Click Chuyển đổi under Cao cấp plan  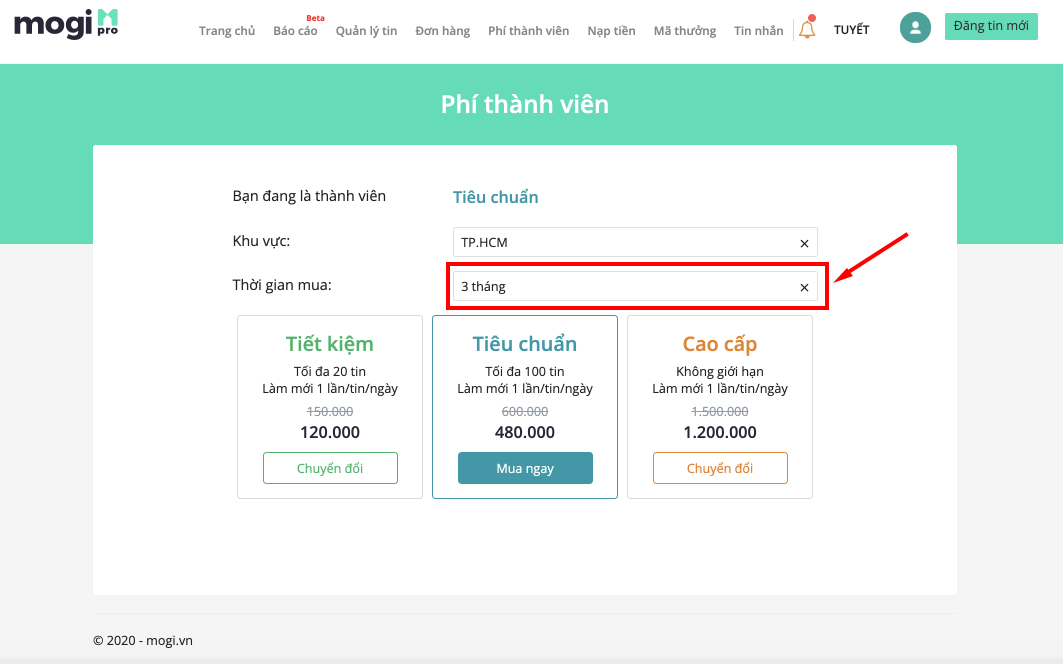tap(720, 468)
